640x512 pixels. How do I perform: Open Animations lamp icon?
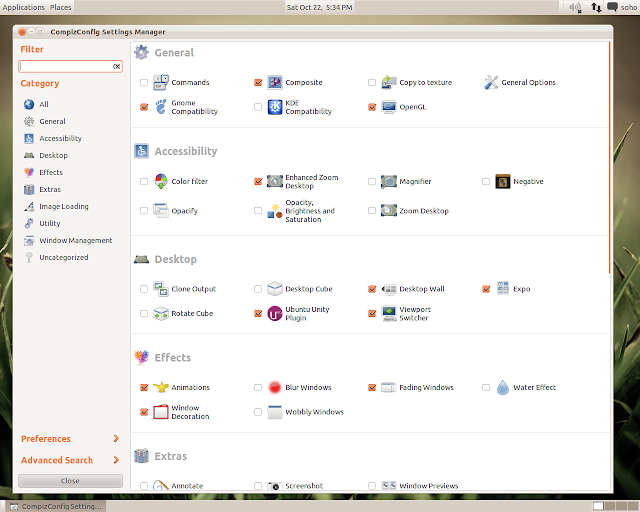pos(161,387)
